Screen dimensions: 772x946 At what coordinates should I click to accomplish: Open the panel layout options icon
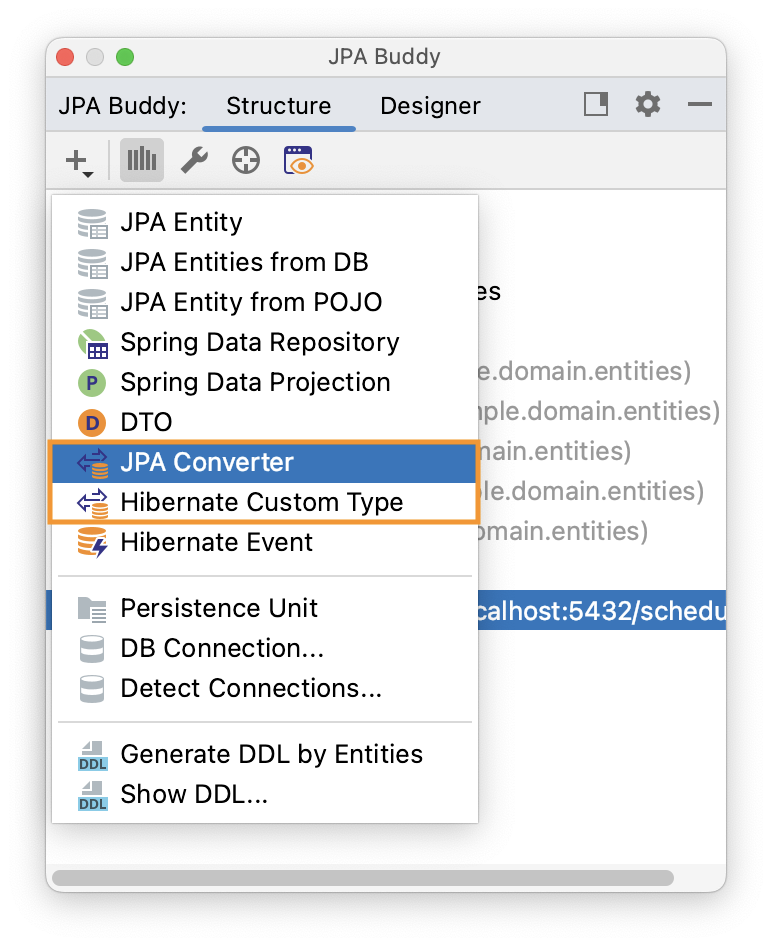(595, 105)
